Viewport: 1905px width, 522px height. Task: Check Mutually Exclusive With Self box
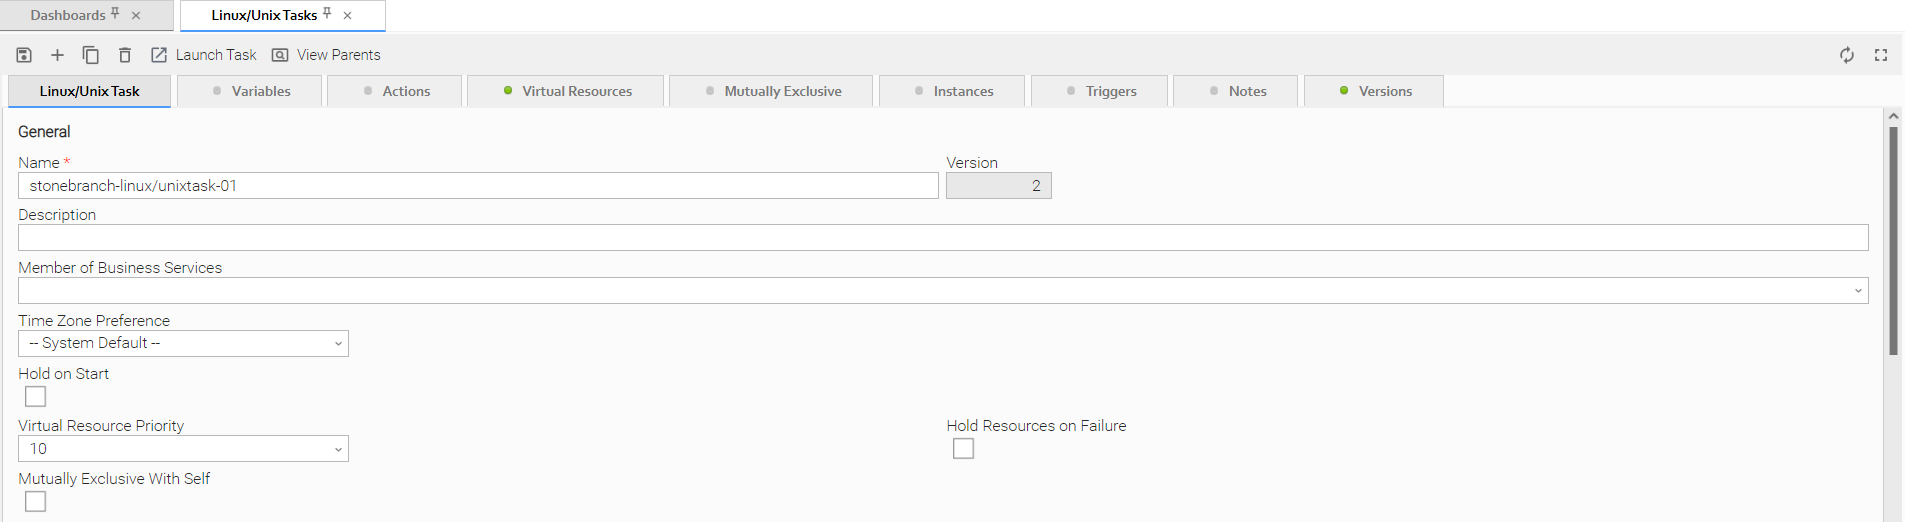tap(36, 501)
